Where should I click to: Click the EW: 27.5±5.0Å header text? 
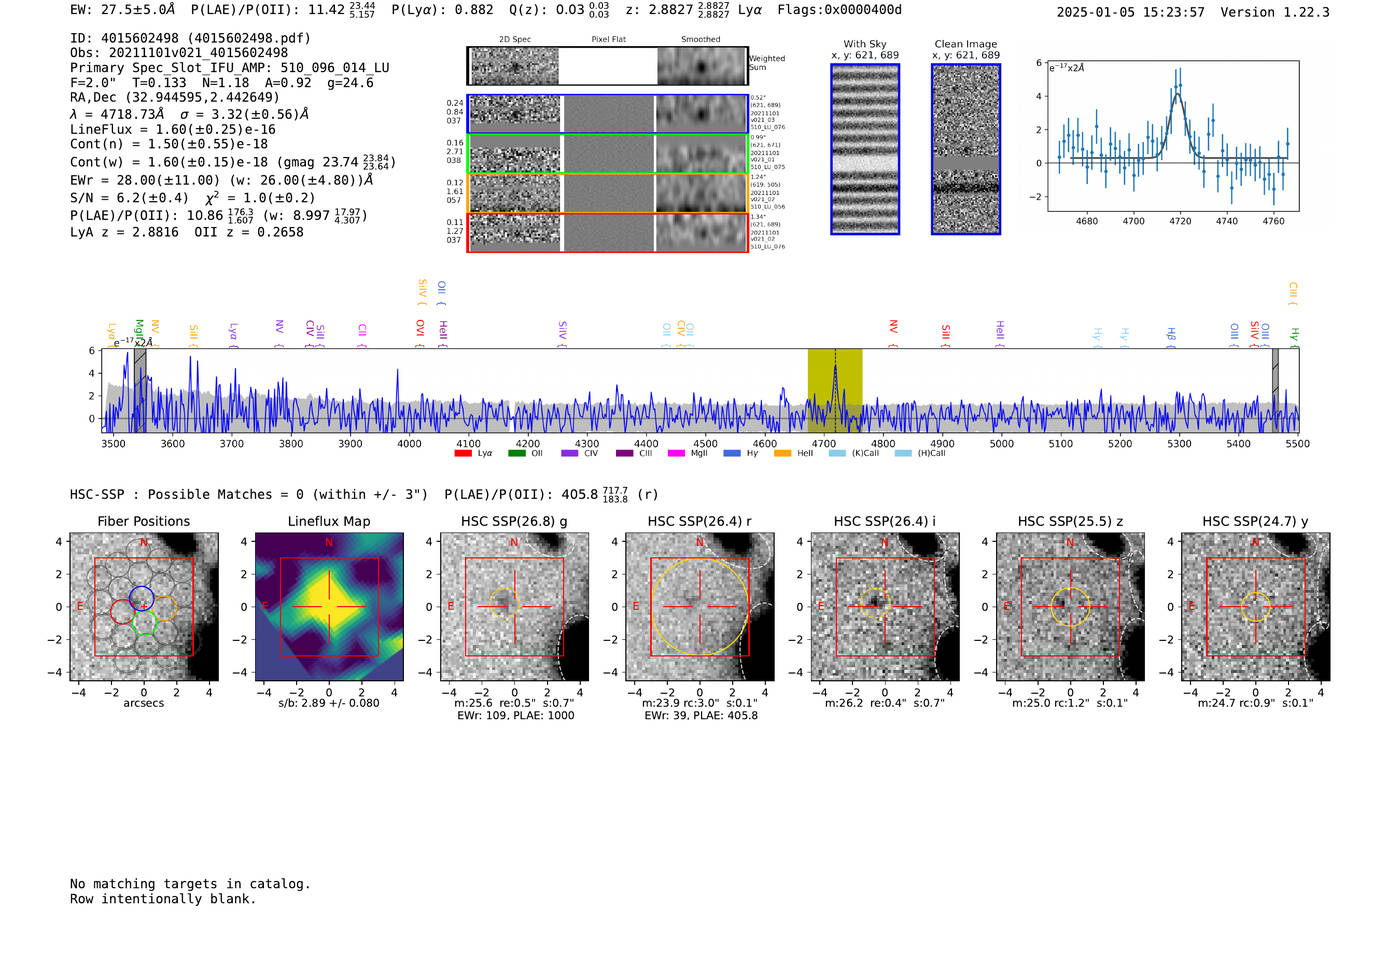[125, 10]
